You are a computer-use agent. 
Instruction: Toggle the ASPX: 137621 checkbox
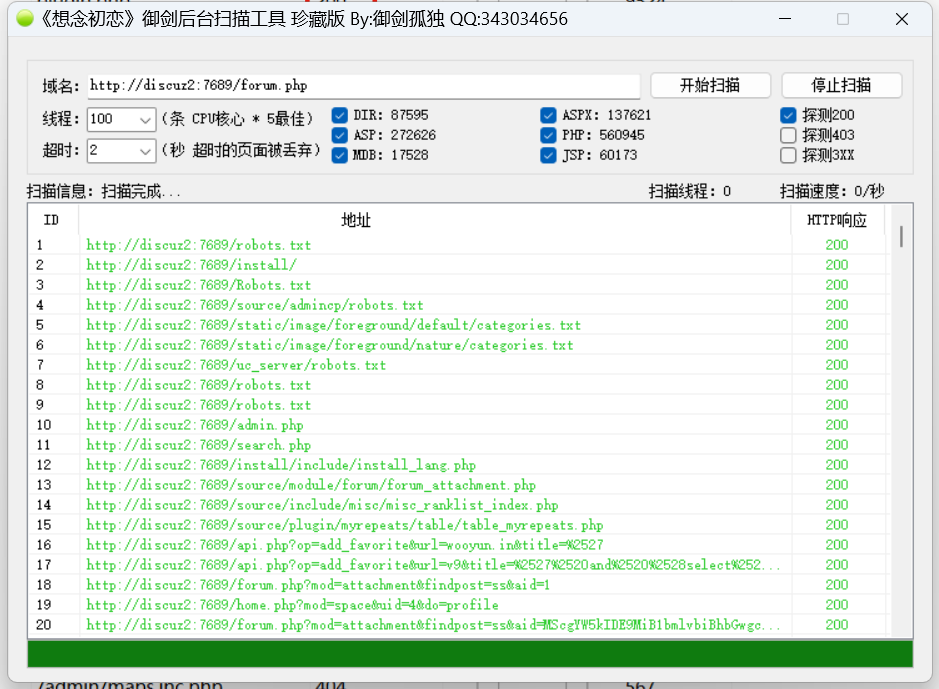tap(548, 115)
